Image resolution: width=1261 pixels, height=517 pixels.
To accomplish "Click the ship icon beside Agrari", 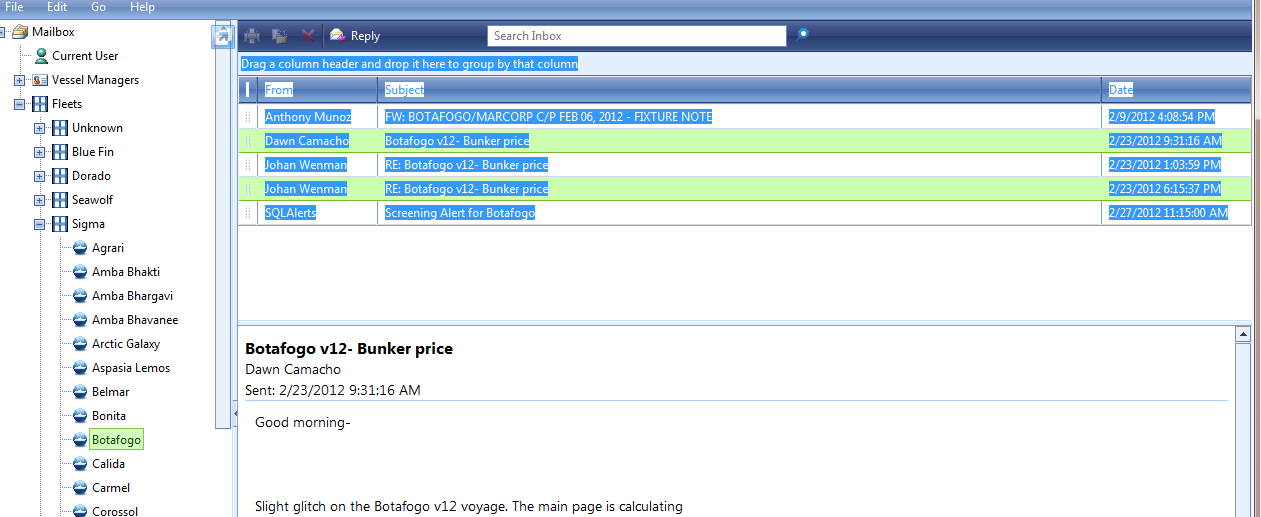I will pos(80,248).
